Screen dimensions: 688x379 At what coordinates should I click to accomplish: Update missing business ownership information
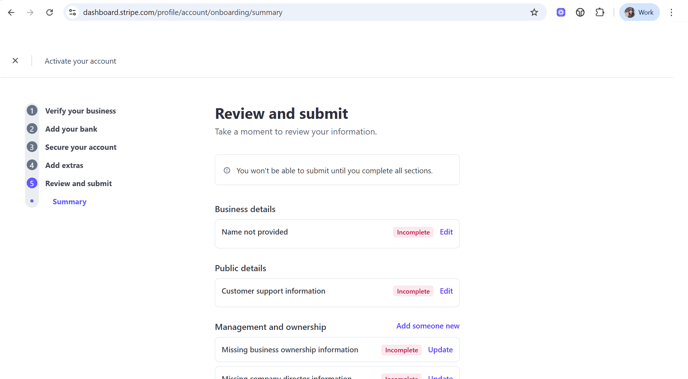(x=440, y=350)
